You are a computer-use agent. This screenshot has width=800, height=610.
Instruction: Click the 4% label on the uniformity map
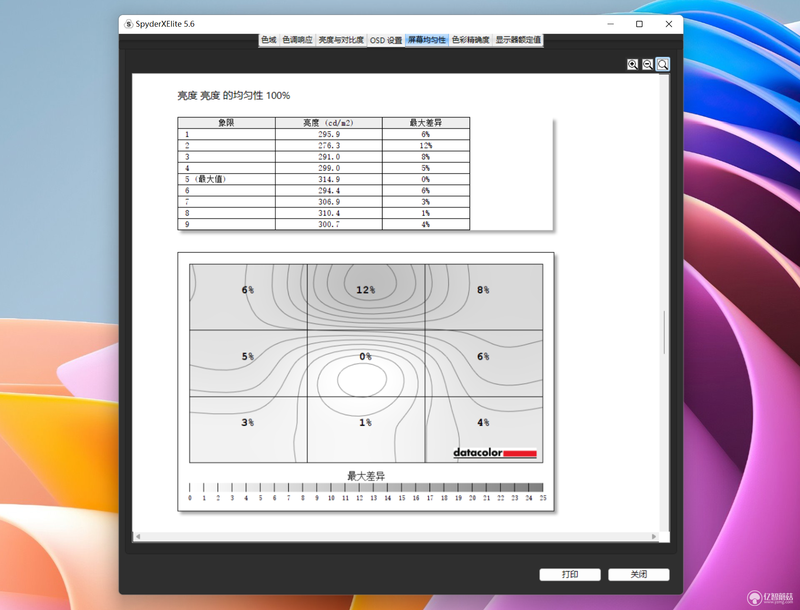pyautogui.click(x=483, y=422)
